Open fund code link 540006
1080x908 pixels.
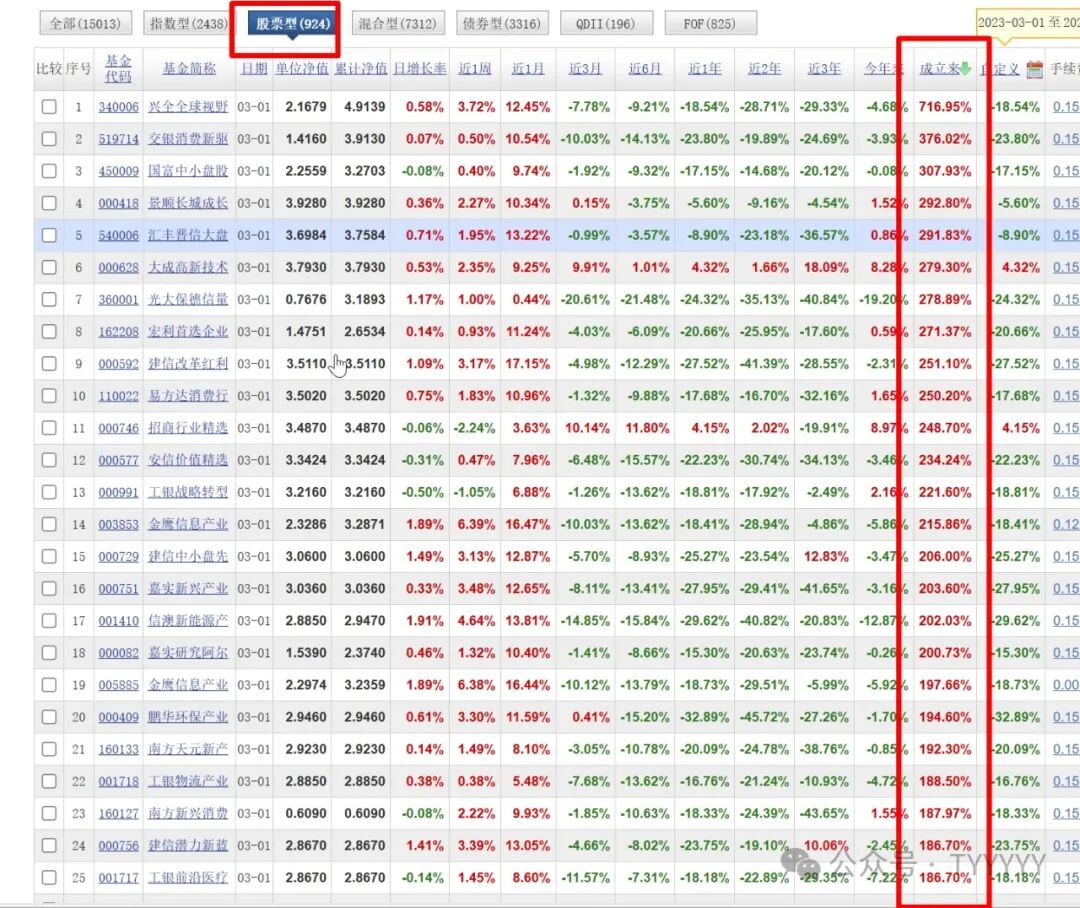coord(118,235)
